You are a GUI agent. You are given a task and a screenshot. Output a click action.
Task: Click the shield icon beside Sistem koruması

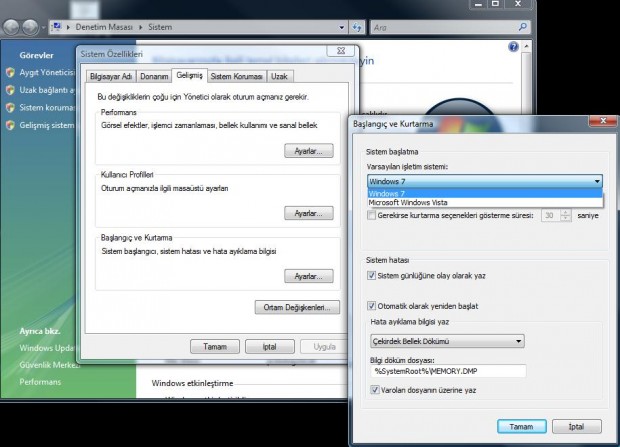(10, 107)
